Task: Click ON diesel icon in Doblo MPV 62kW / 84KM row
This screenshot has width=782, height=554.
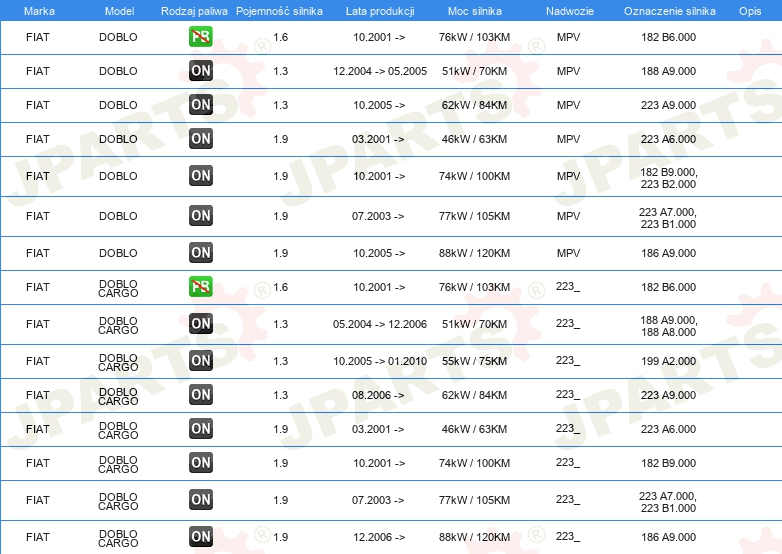Action: point(200,105)
